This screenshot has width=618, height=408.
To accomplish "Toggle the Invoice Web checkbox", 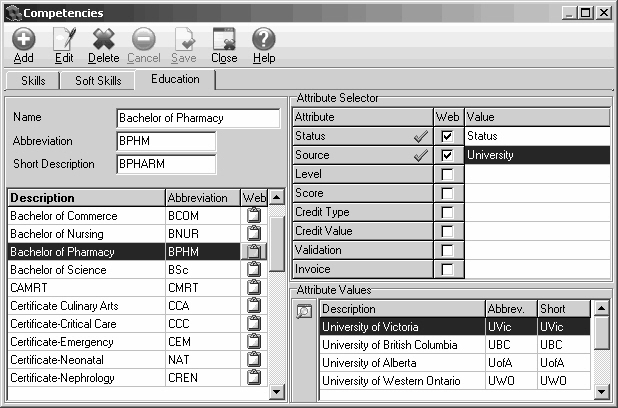I will coord(447,269).
